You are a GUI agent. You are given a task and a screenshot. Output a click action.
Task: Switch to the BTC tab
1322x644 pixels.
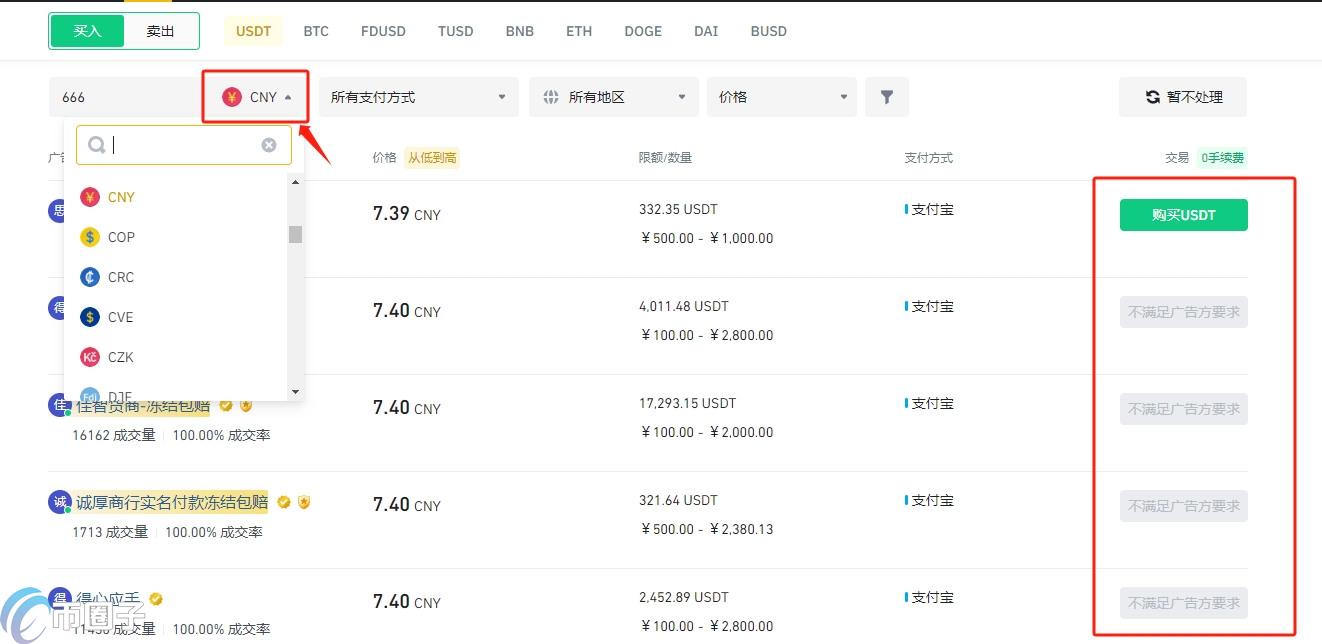(316, 30)
